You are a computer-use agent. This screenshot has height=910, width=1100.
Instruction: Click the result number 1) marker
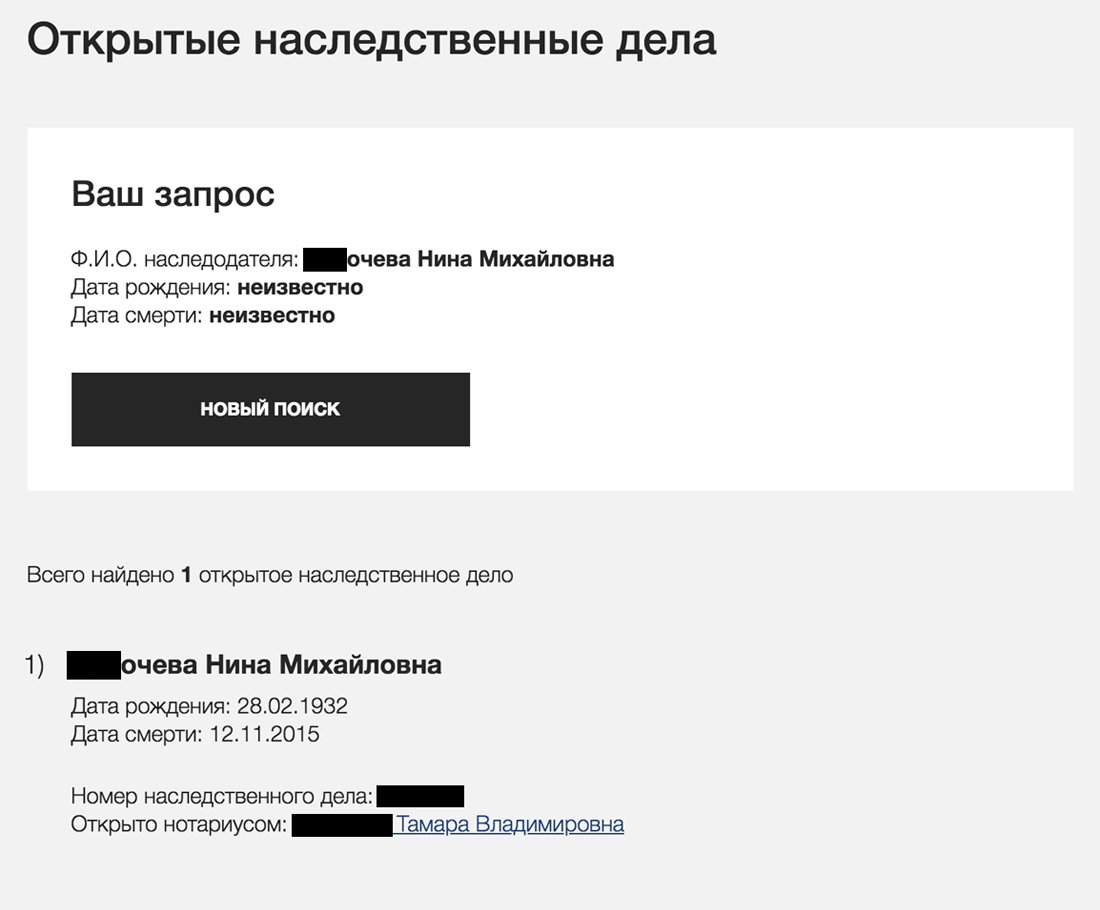click(x=35, y=665)
